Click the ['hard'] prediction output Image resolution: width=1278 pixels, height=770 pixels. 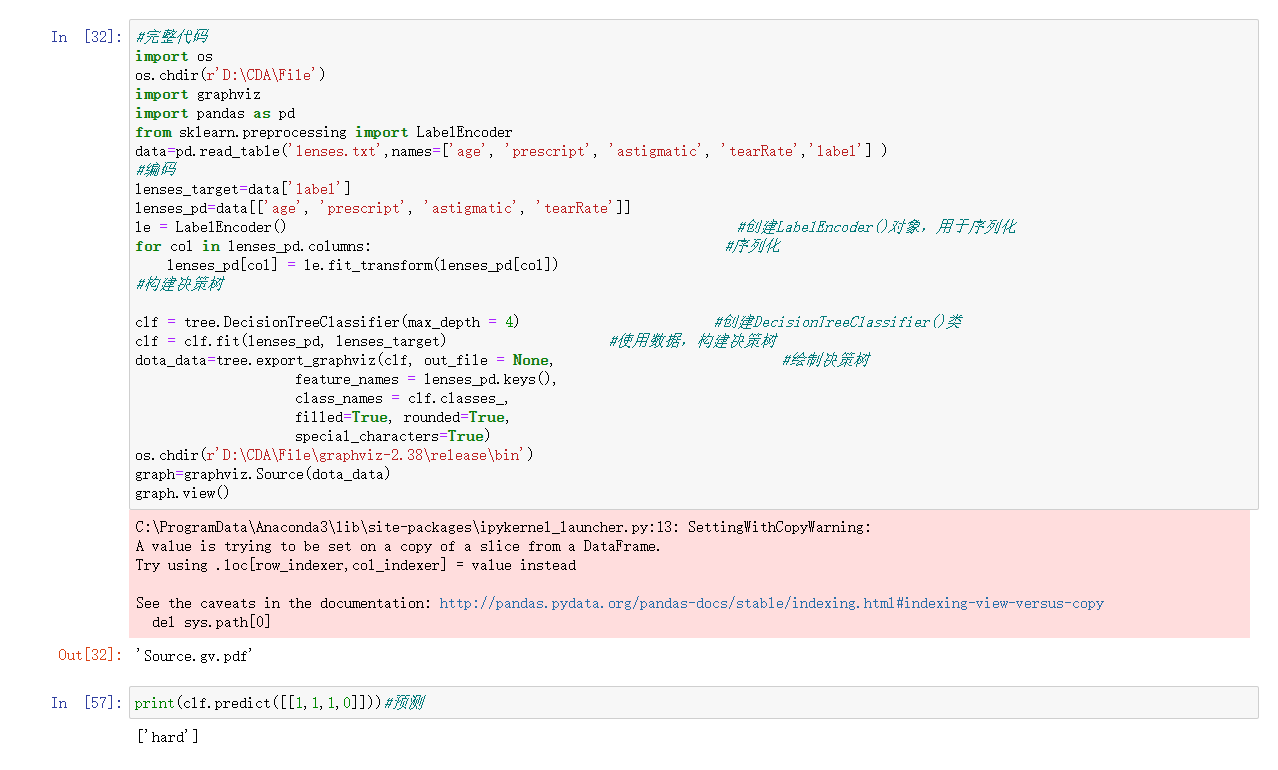(x=167, y=736)
